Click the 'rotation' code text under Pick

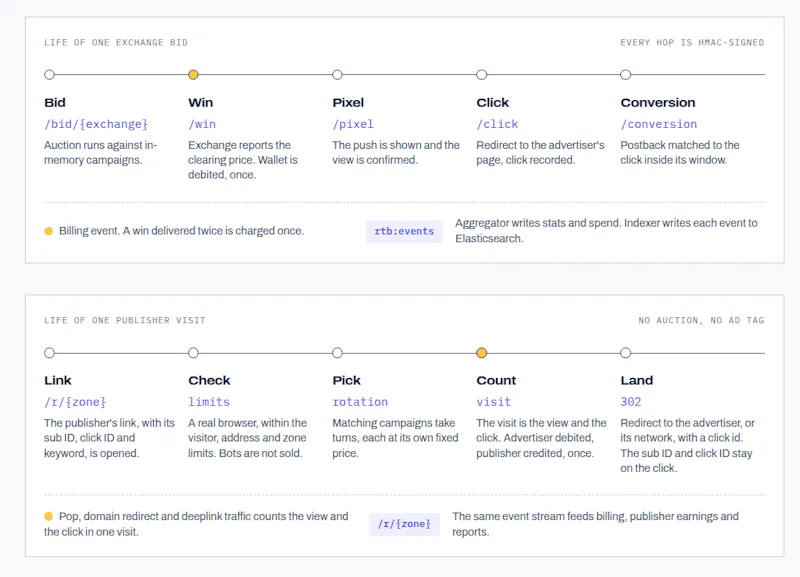tap(360, 402)
